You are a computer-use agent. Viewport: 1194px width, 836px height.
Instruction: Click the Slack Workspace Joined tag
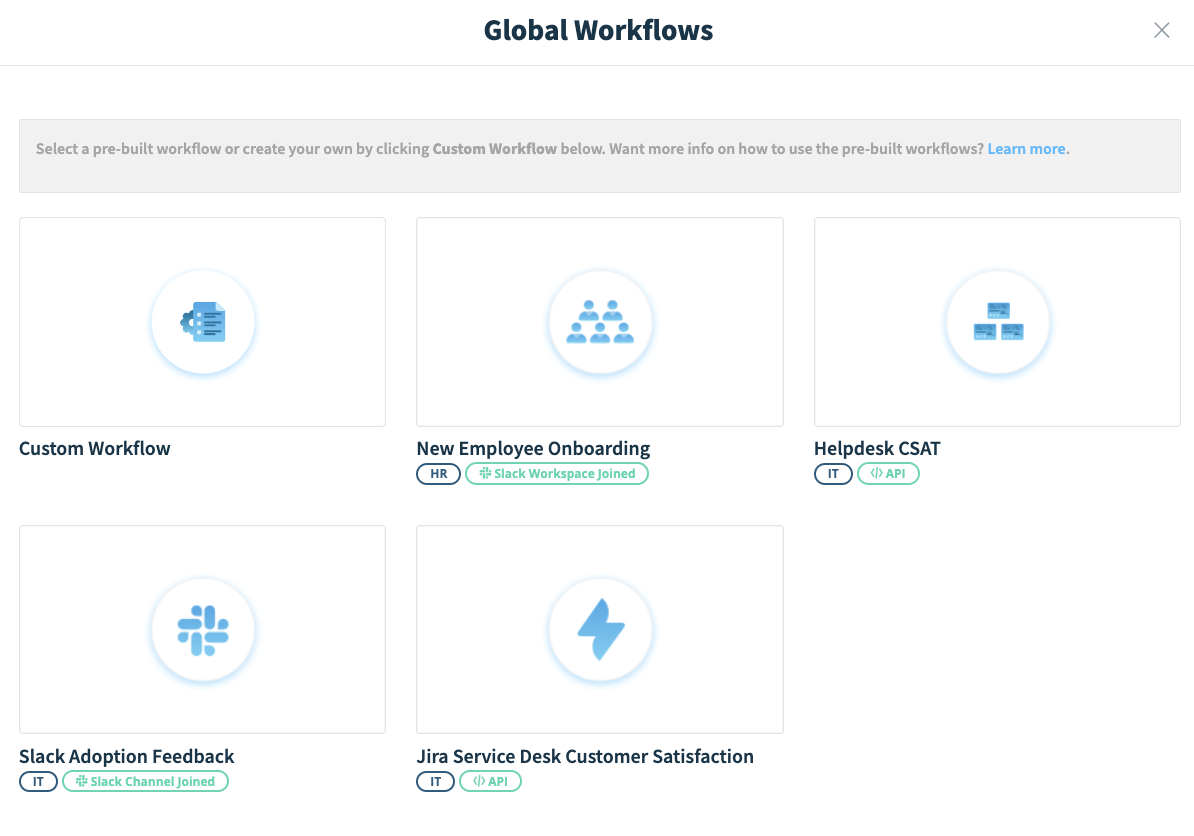[557, 474]
